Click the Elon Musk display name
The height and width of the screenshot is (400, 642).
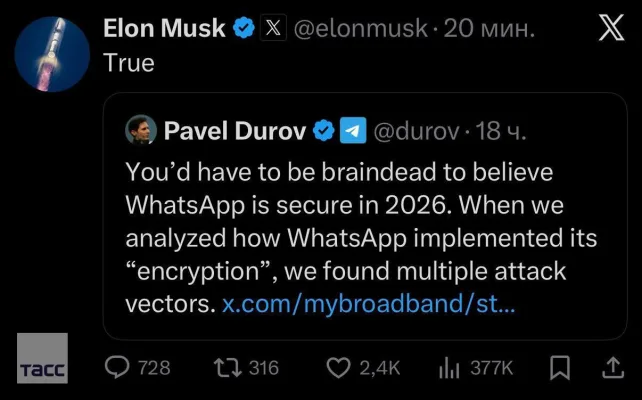[x=164, y=30]
